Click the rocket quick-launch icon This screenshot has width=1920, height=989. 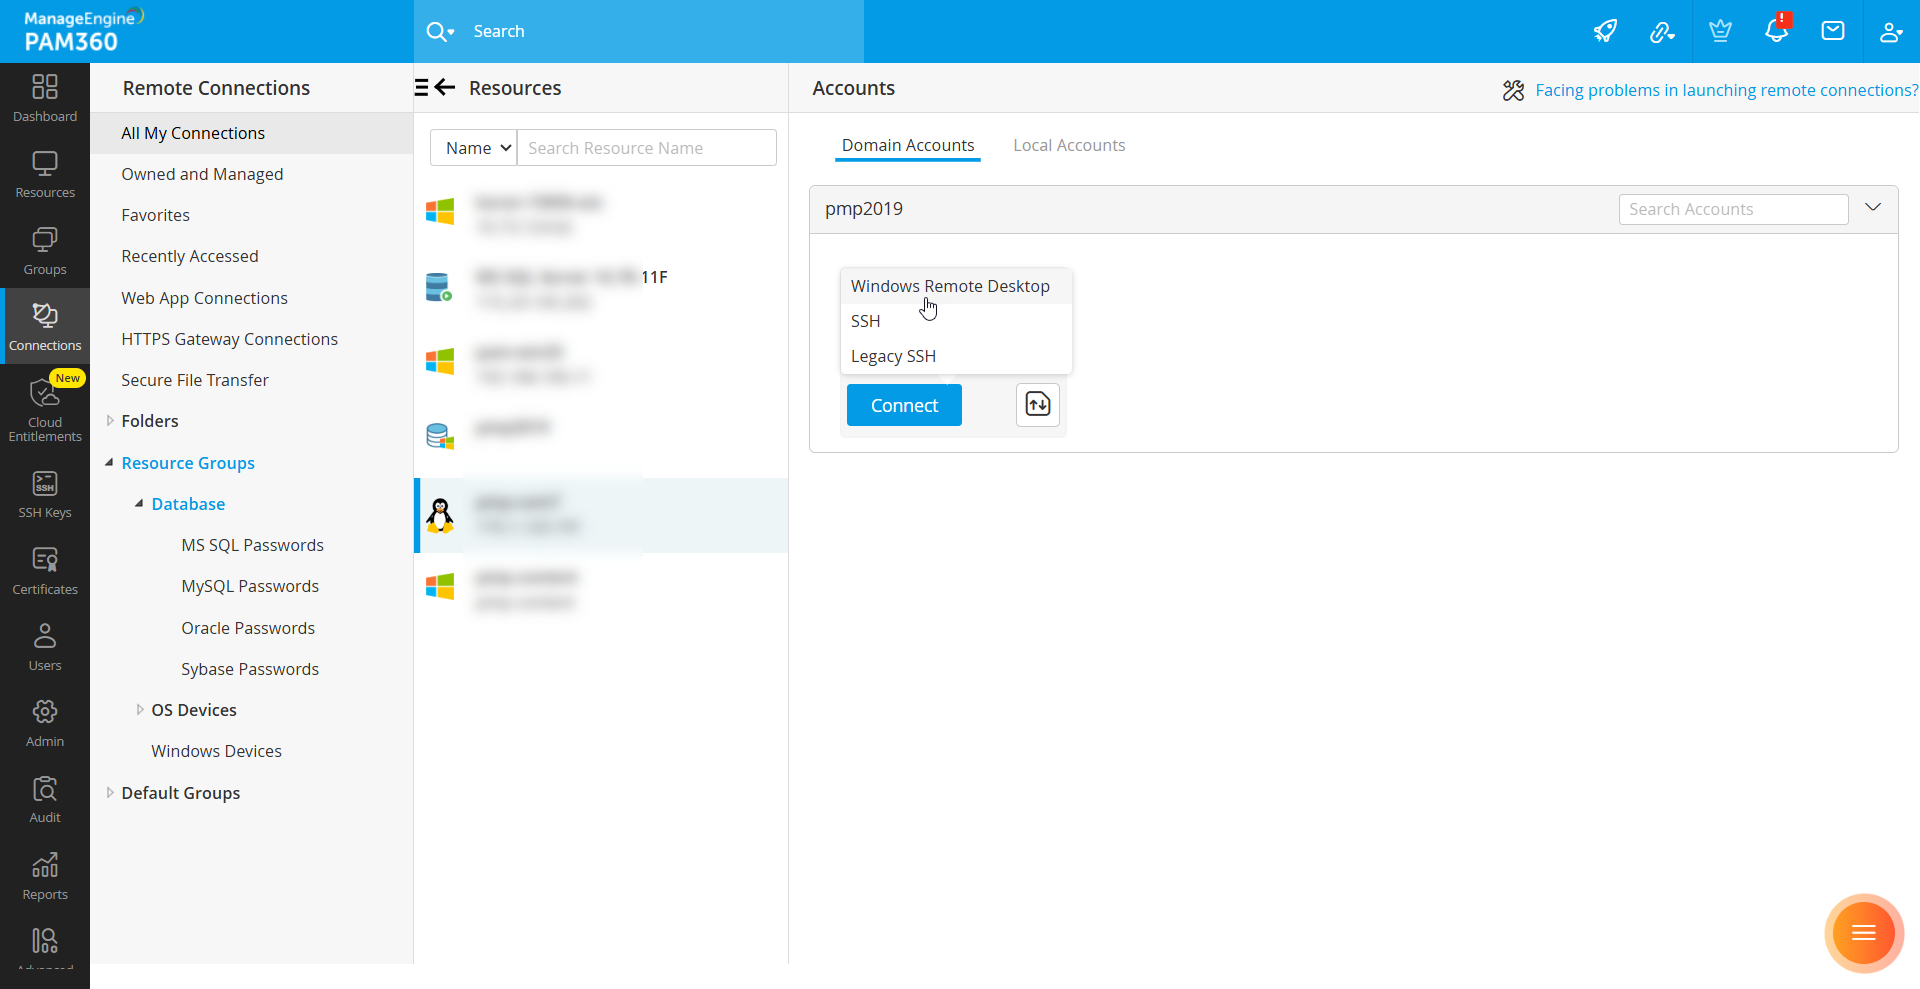click(1605, 31)
